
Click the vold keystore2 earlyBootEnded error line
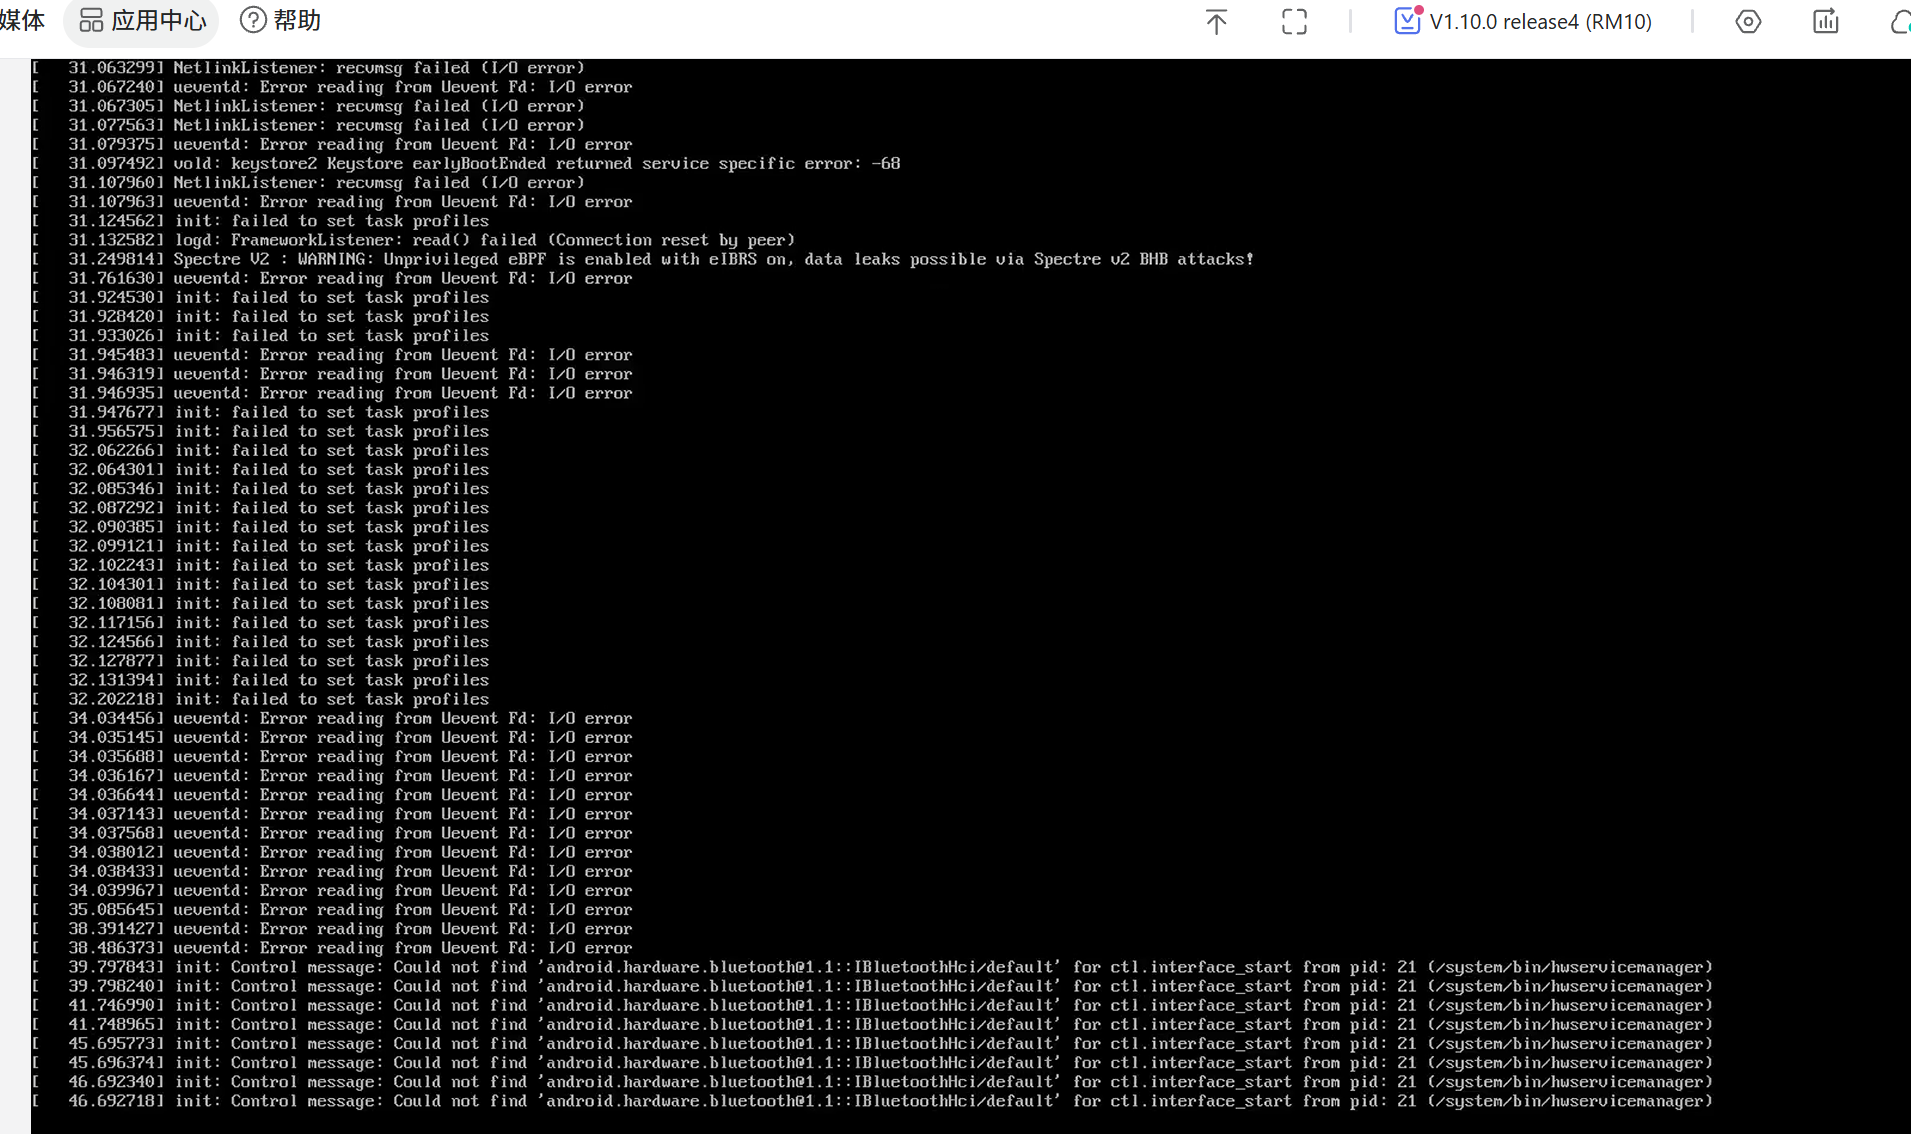(x=467, y=163)
